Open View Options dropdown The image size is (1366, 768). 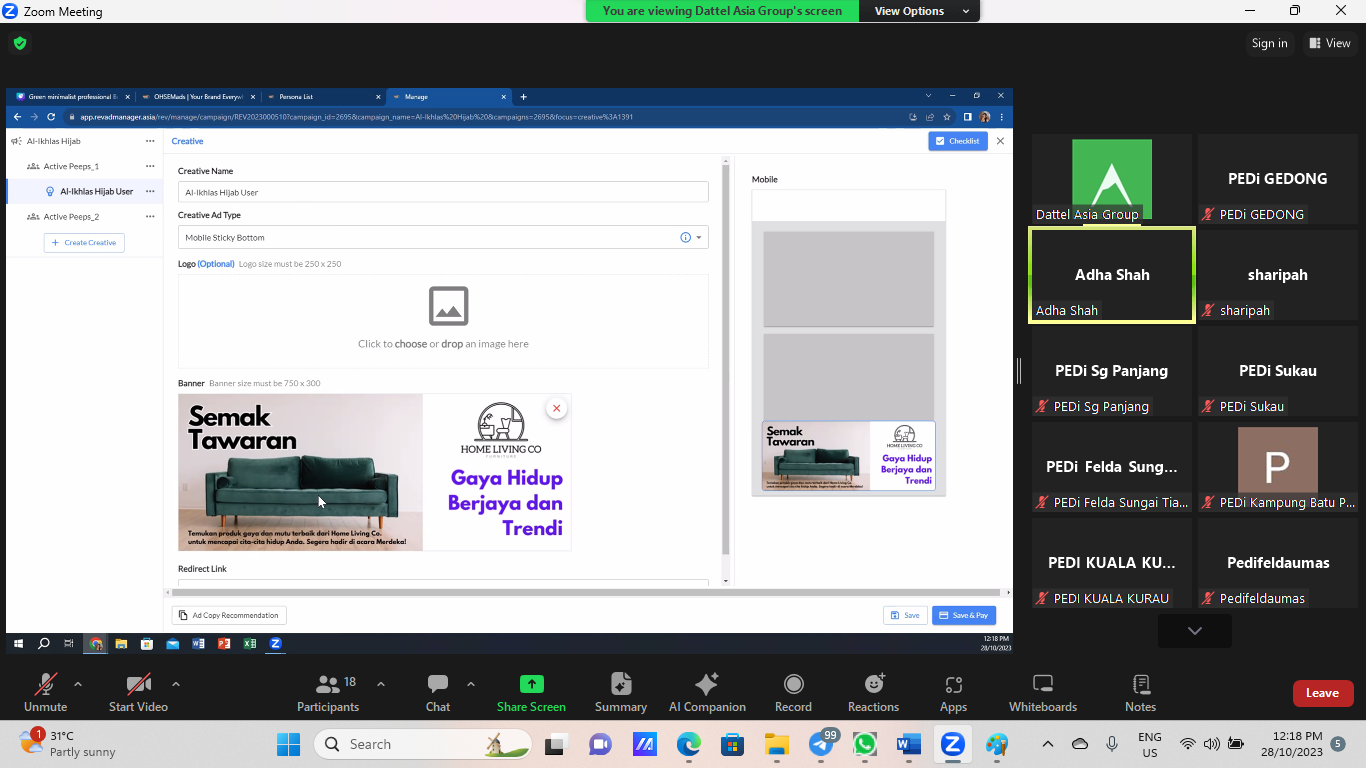point(922,11)
